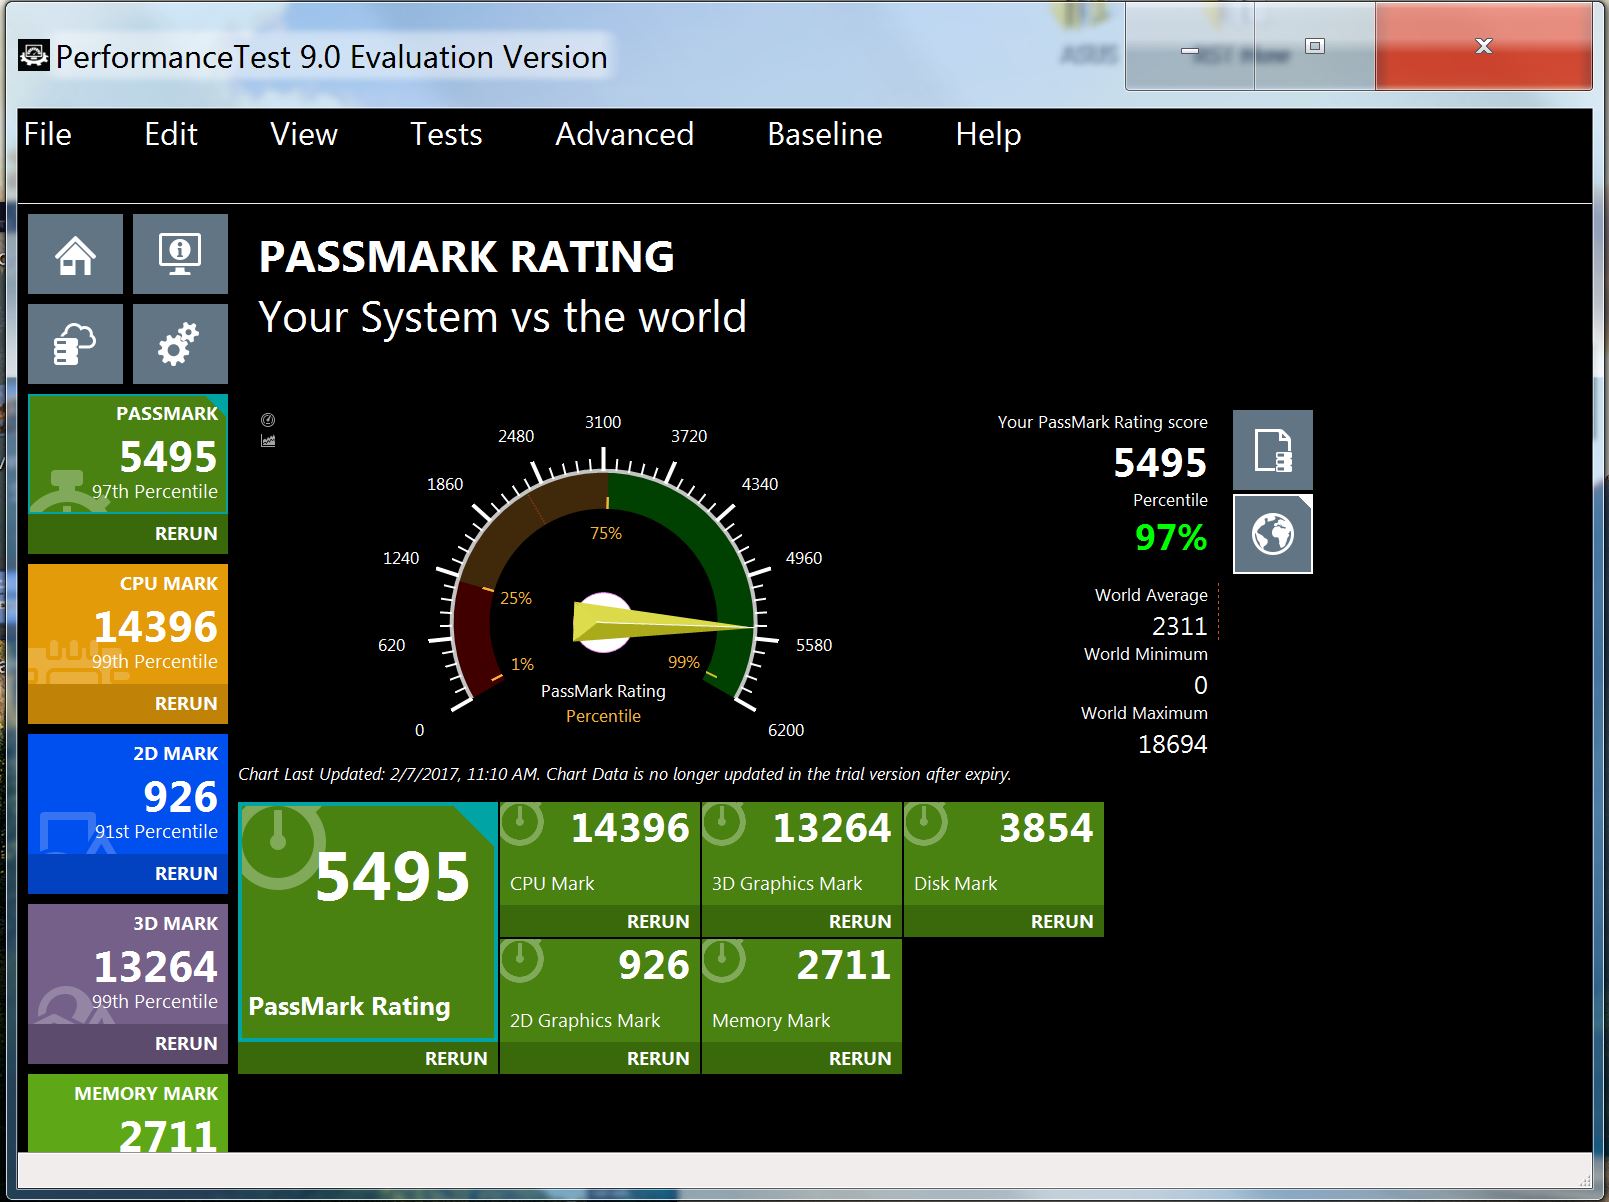Open the Disk Mark 3854 tile
The height and width of the screenshot is (1202, 1609).
click(x=1004, y=853)
